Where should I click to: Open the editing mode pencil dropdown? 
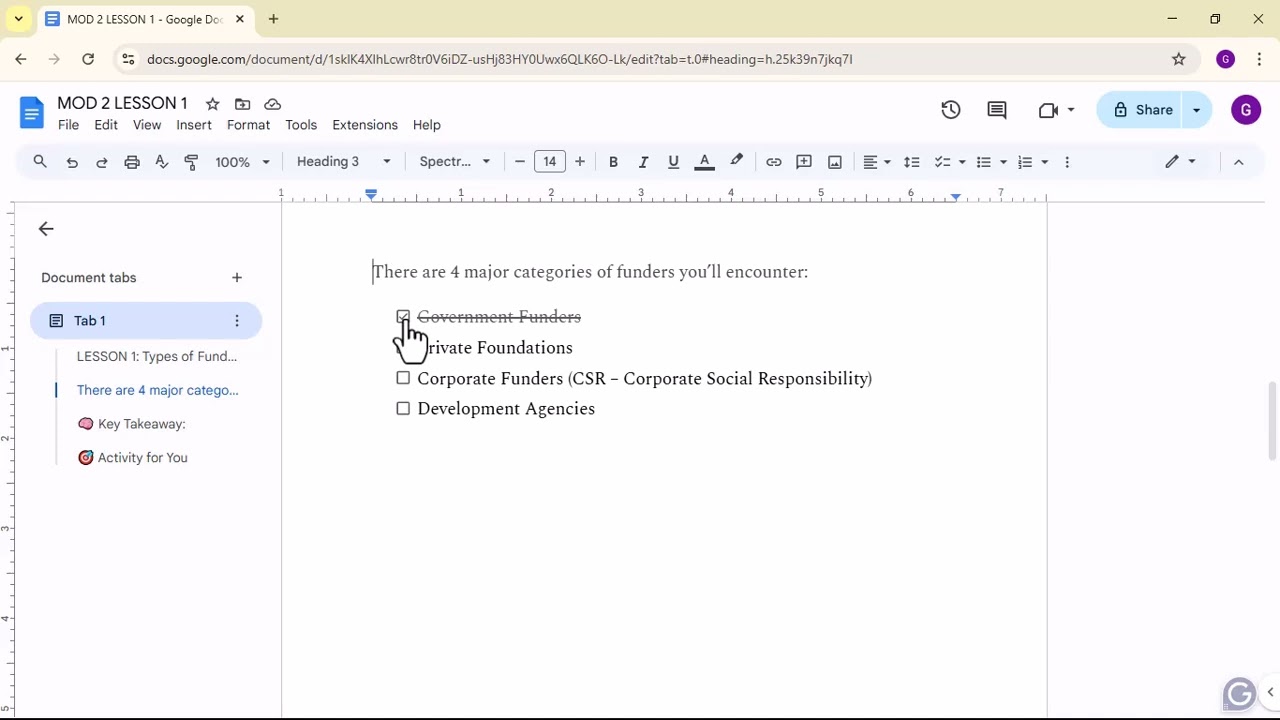[x=1180, y=162]
